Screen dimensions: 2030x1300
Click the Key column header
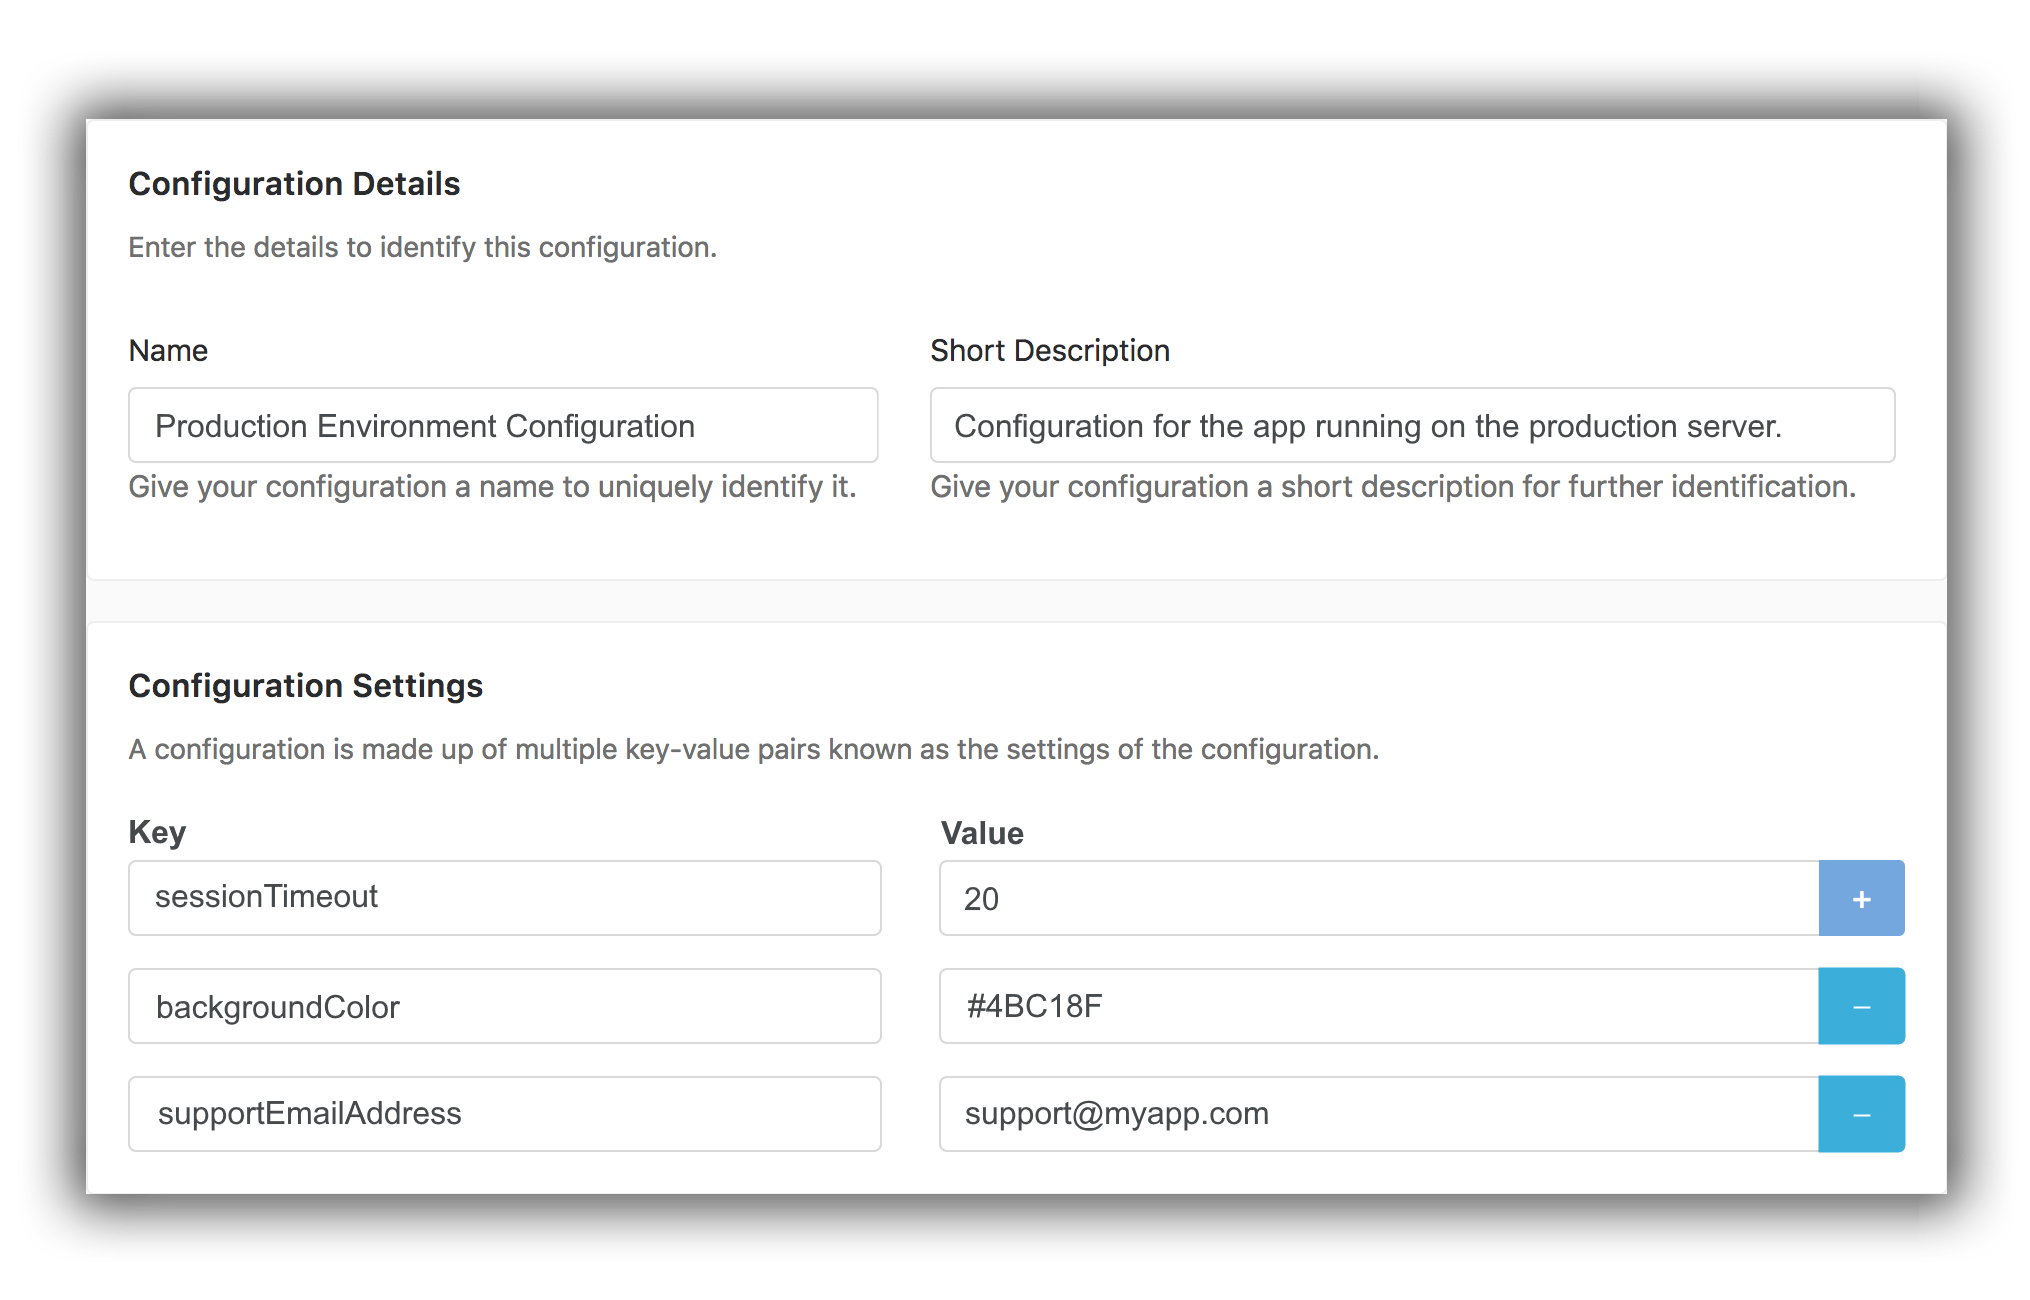pos(156,831)
